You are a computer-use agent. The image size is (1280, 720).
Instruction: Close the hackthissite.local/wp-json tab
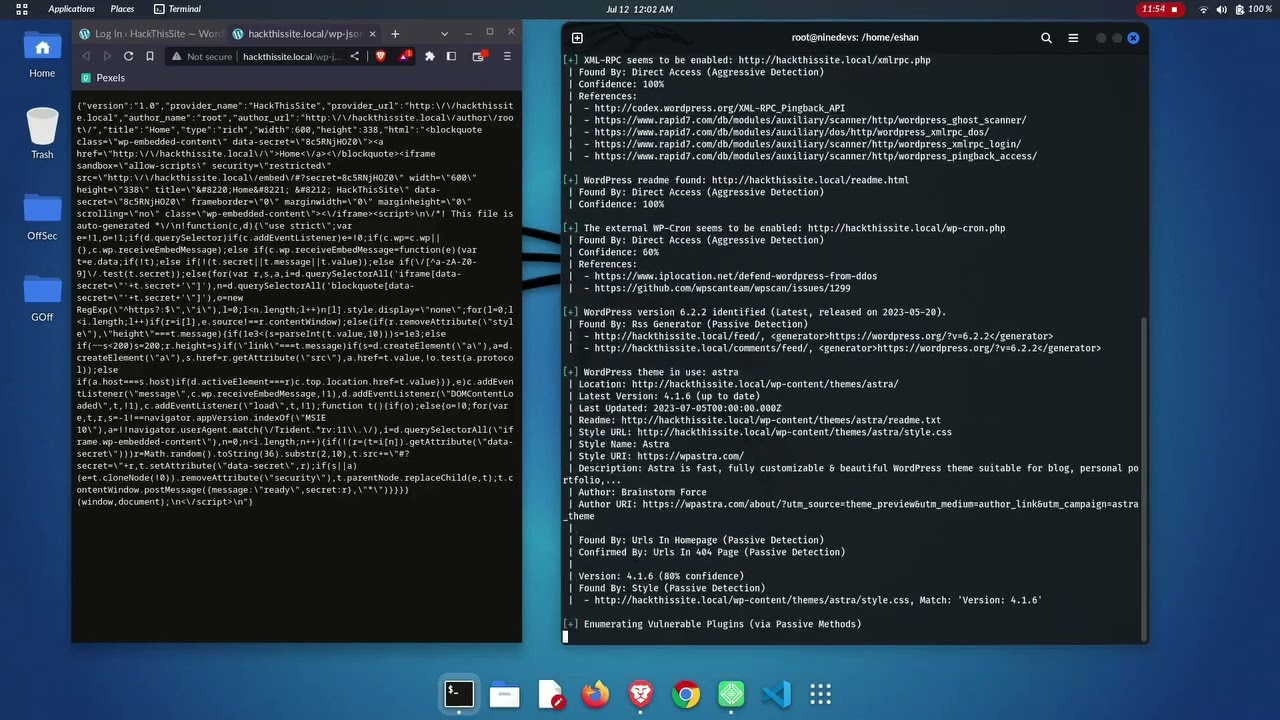(x=374, y=34)
